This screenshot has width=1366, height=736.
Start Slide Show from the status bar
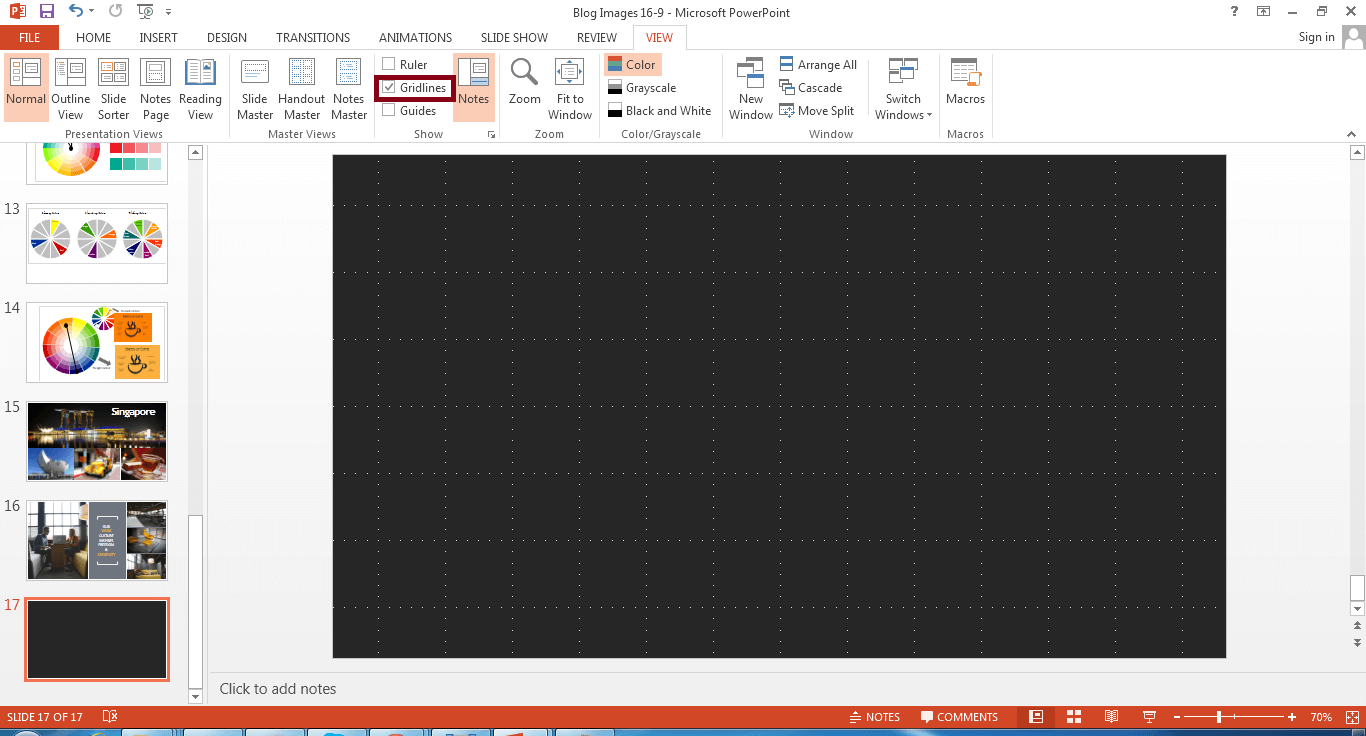click(1149, 716)
